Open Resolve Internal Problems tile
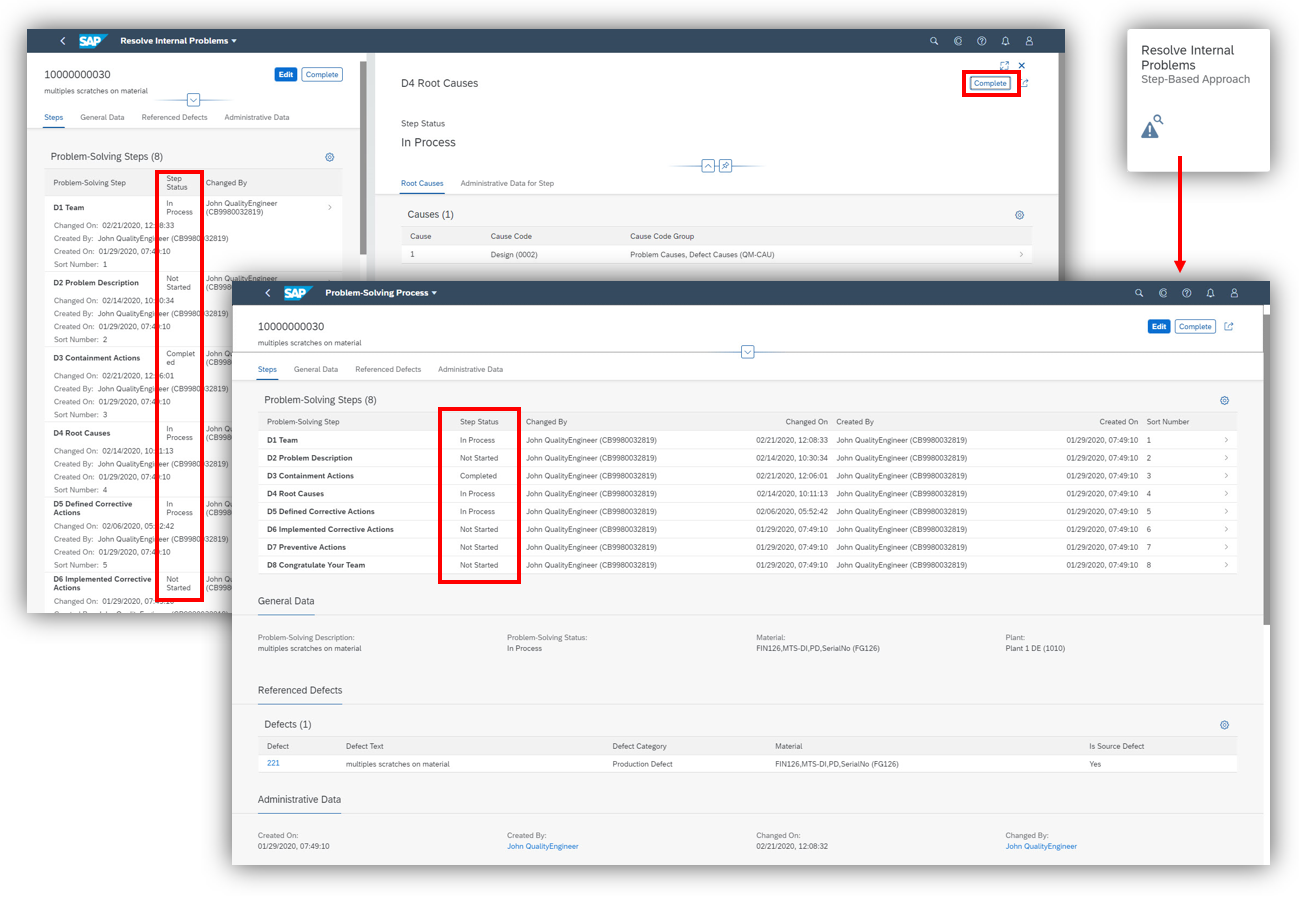This screenshot has height=898, width=1299. (x=1198, y=100)
